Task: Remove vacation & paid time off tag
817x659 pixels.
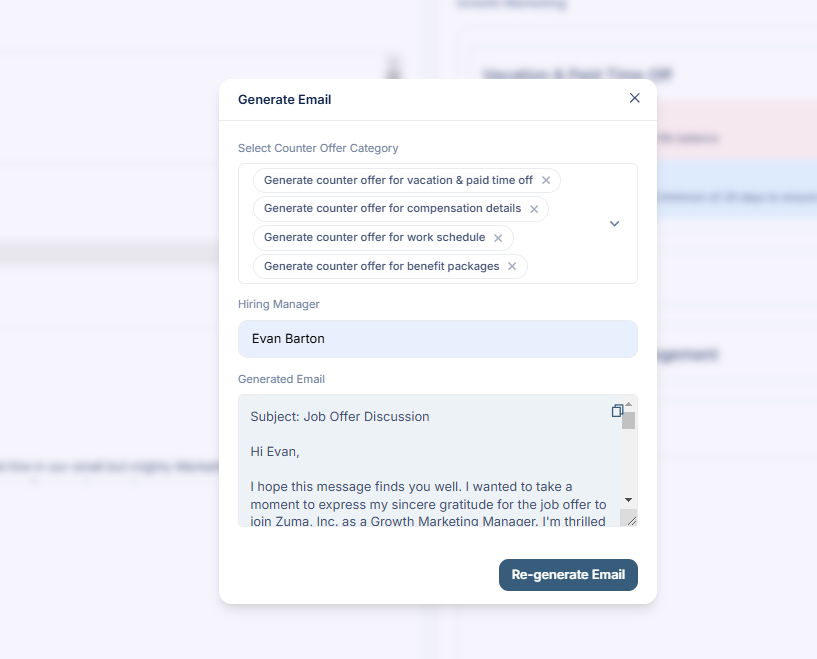Action: point(546,180)
